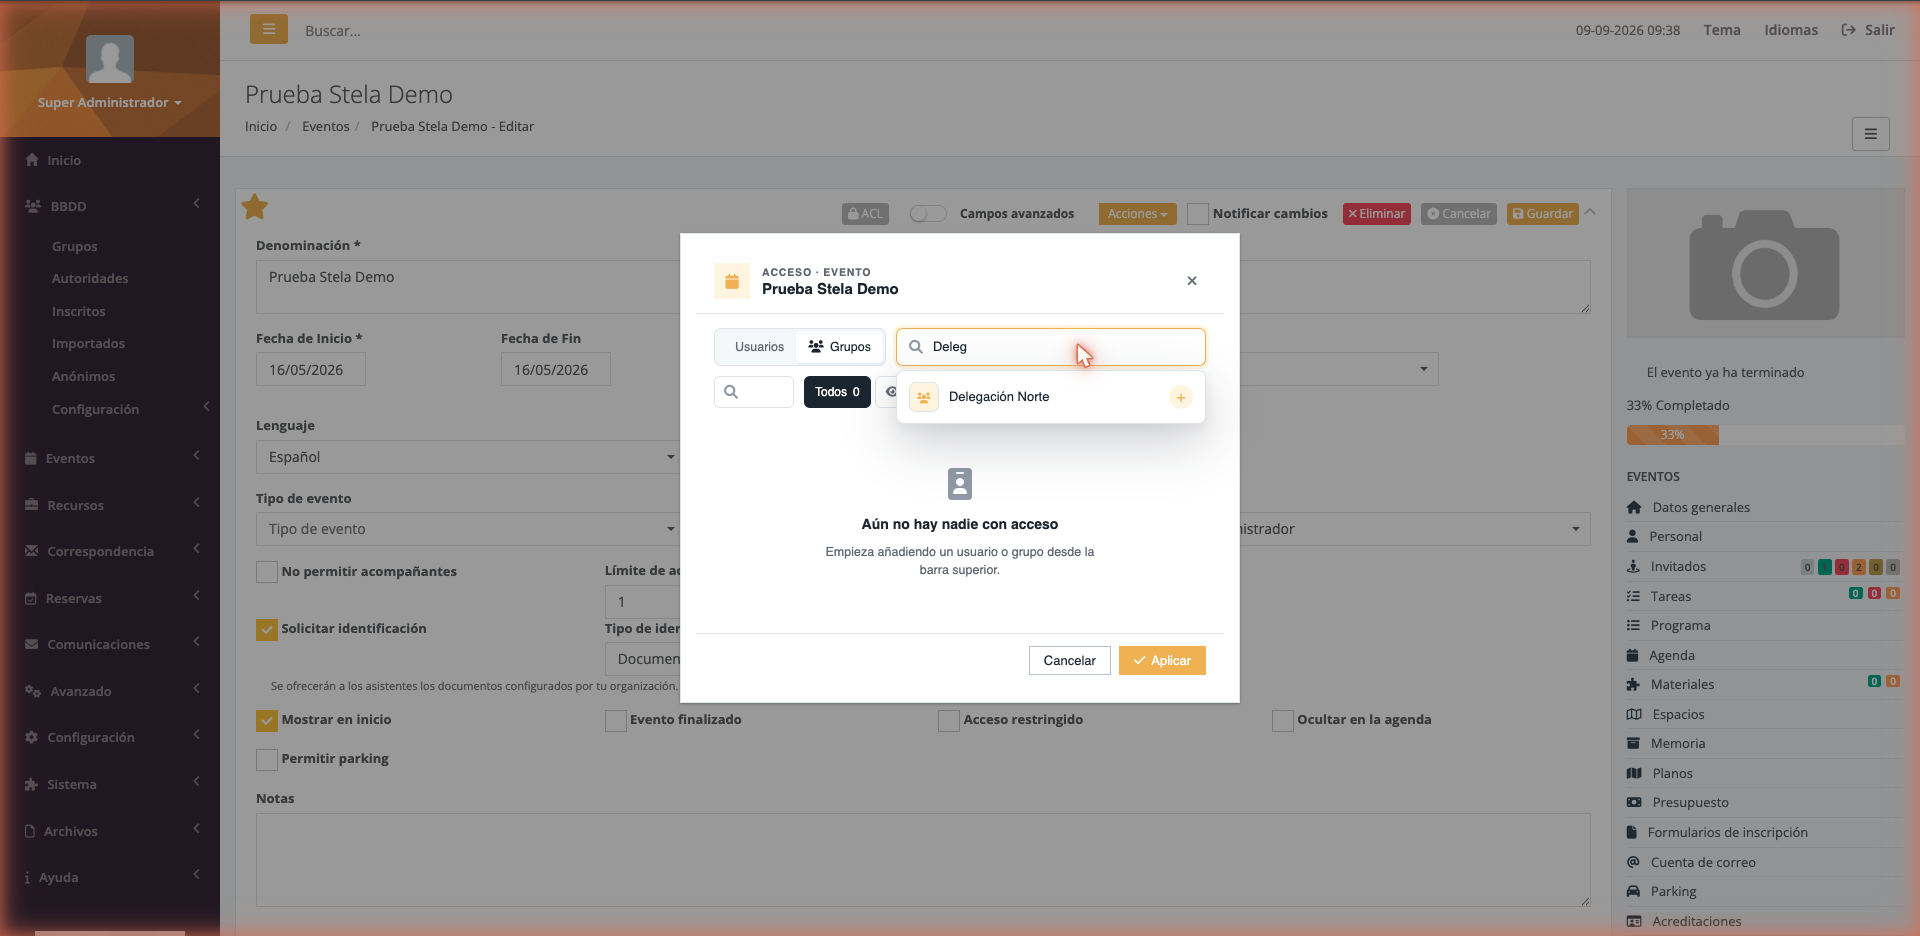The height and width of the screenshot is (936, 1920).
Task: Expand the BBDD sidebar section
Action: pyautogui.click(x=110, y=206)
